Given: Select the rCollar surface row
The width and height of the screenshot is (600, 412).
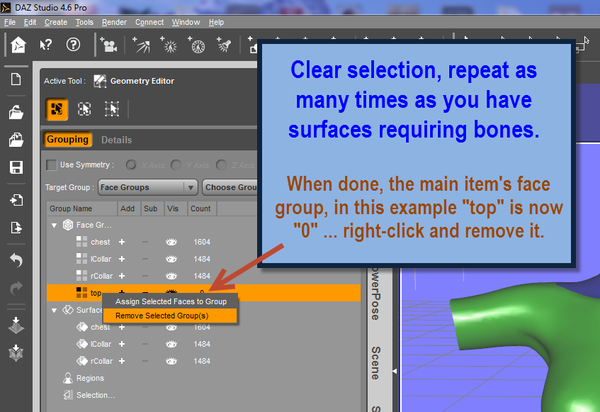Looking at the screenshot, I should 204,361.
